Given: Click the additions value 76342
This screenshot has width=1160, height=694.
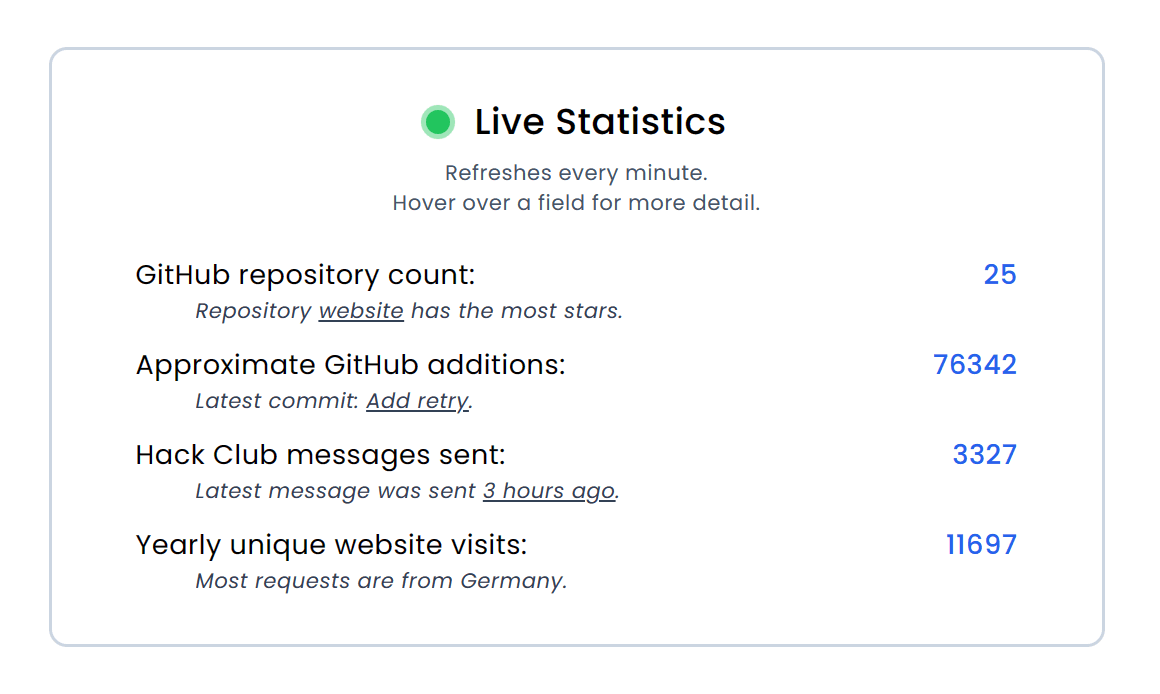Looking at the screenshot, I should (974, 365).
